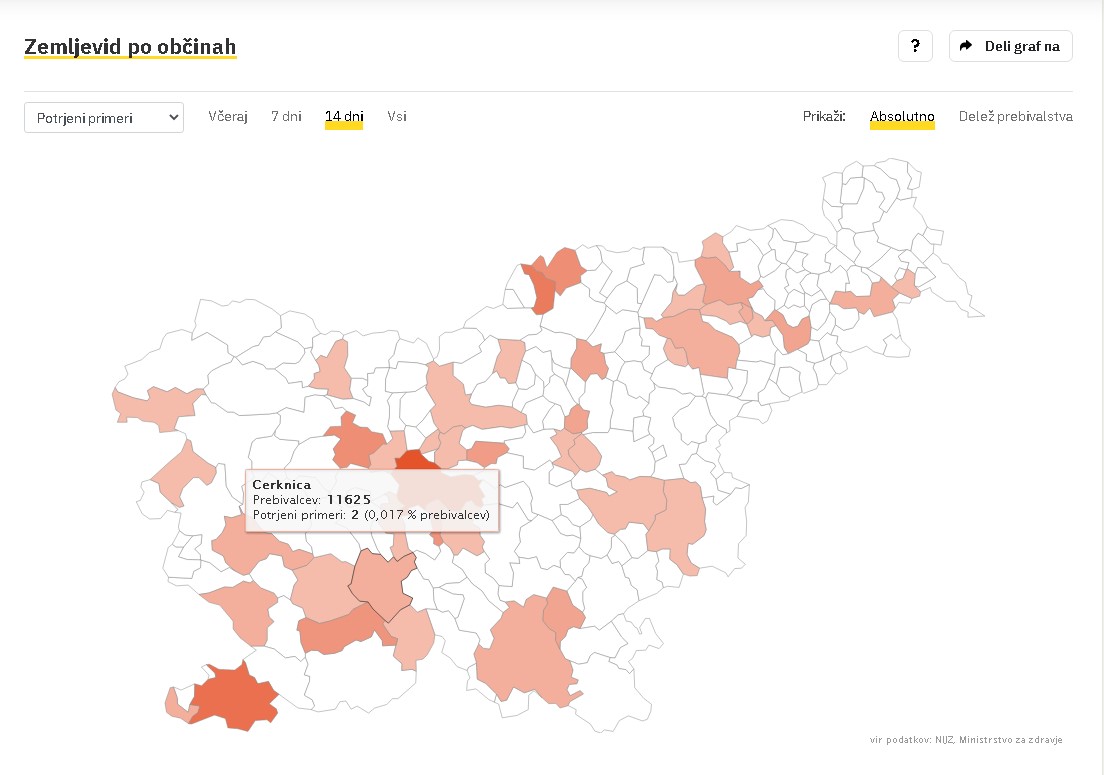Click the share arrow icon
The height and width of the screenshot is (775, 1104).
966,46
